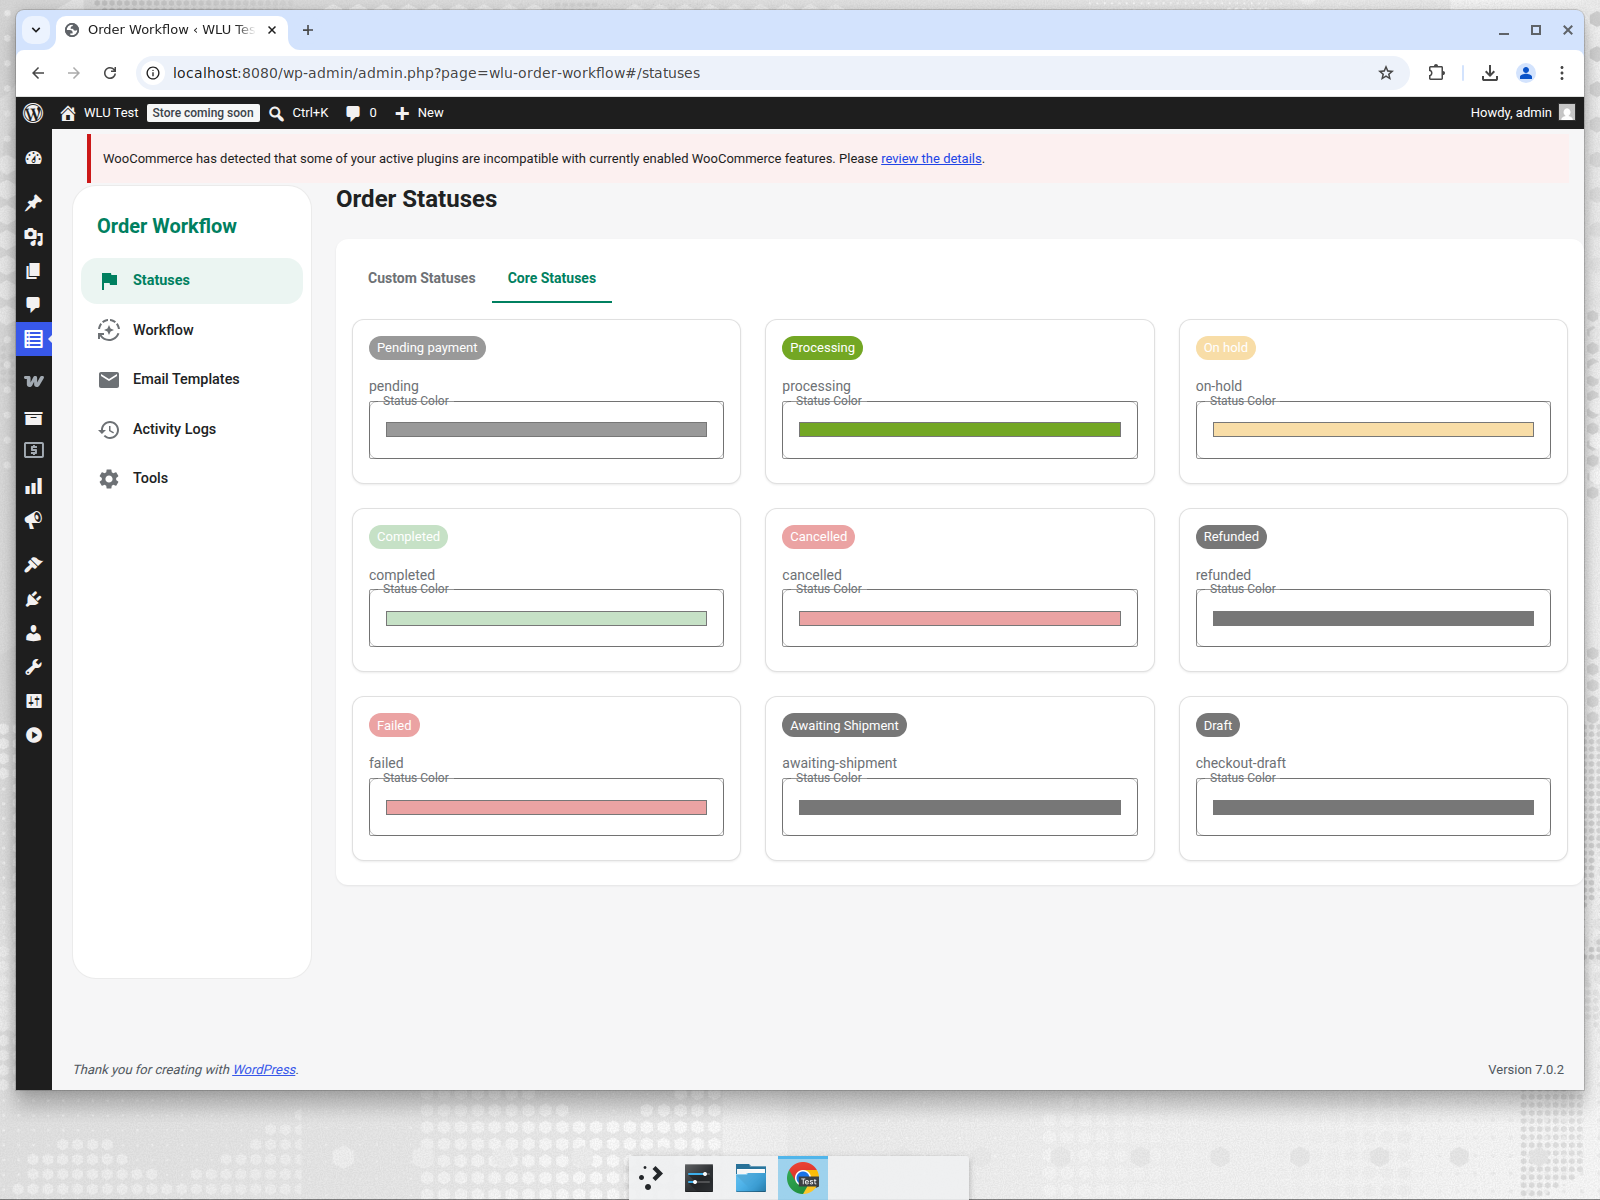Pick the pending status gray color swatch
This screenshot has width=1600, height=1200.
point(546,430)
